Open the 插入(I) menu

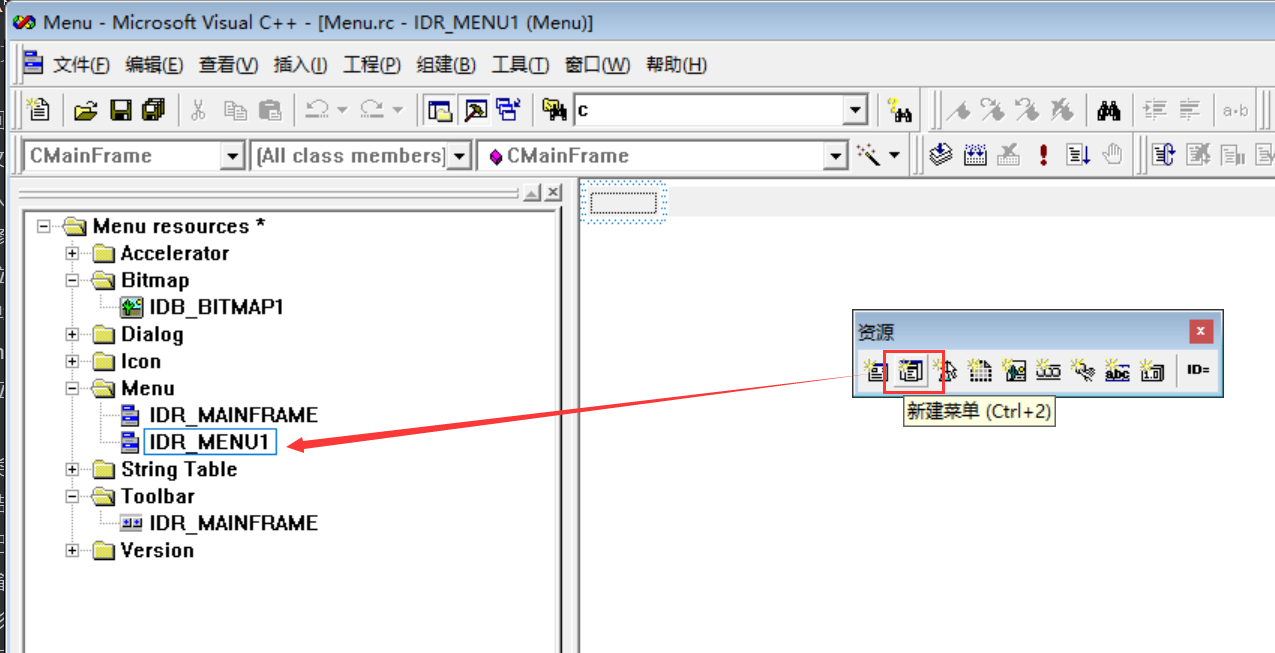pyautogui.click(x=300, y=65)
